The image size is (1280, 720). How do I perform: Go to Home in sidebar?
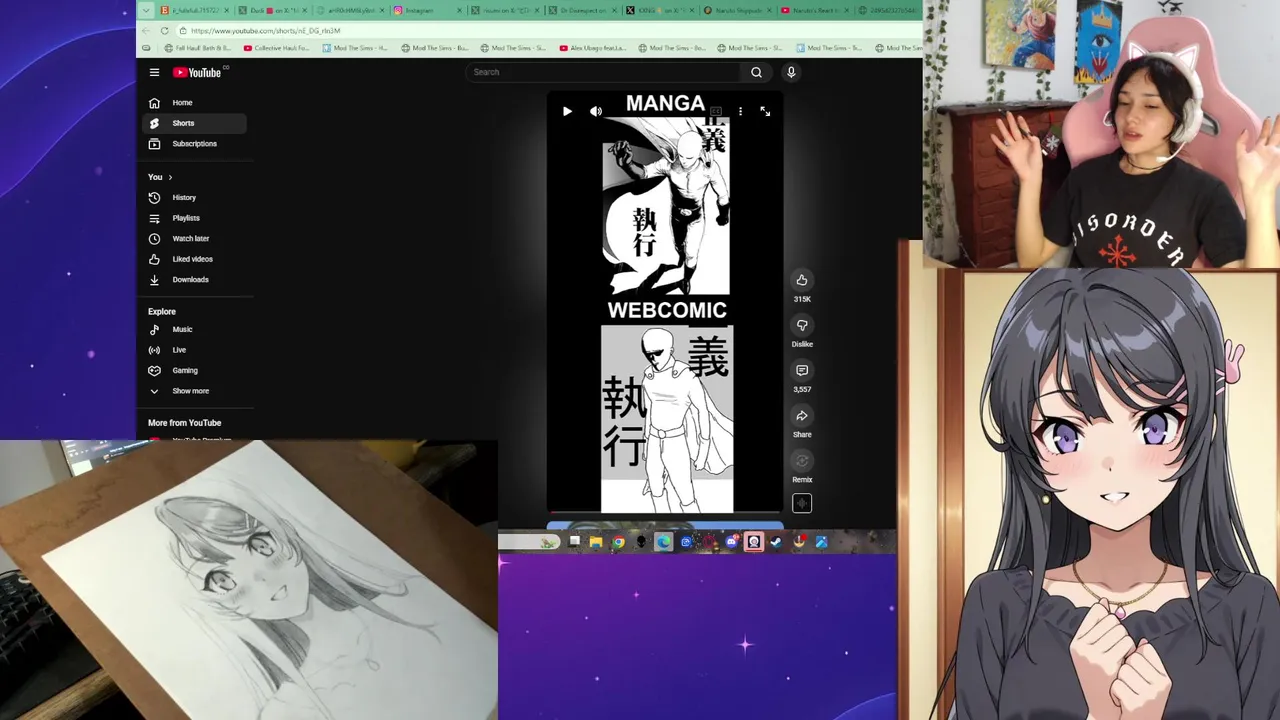(x=195, y=102)
